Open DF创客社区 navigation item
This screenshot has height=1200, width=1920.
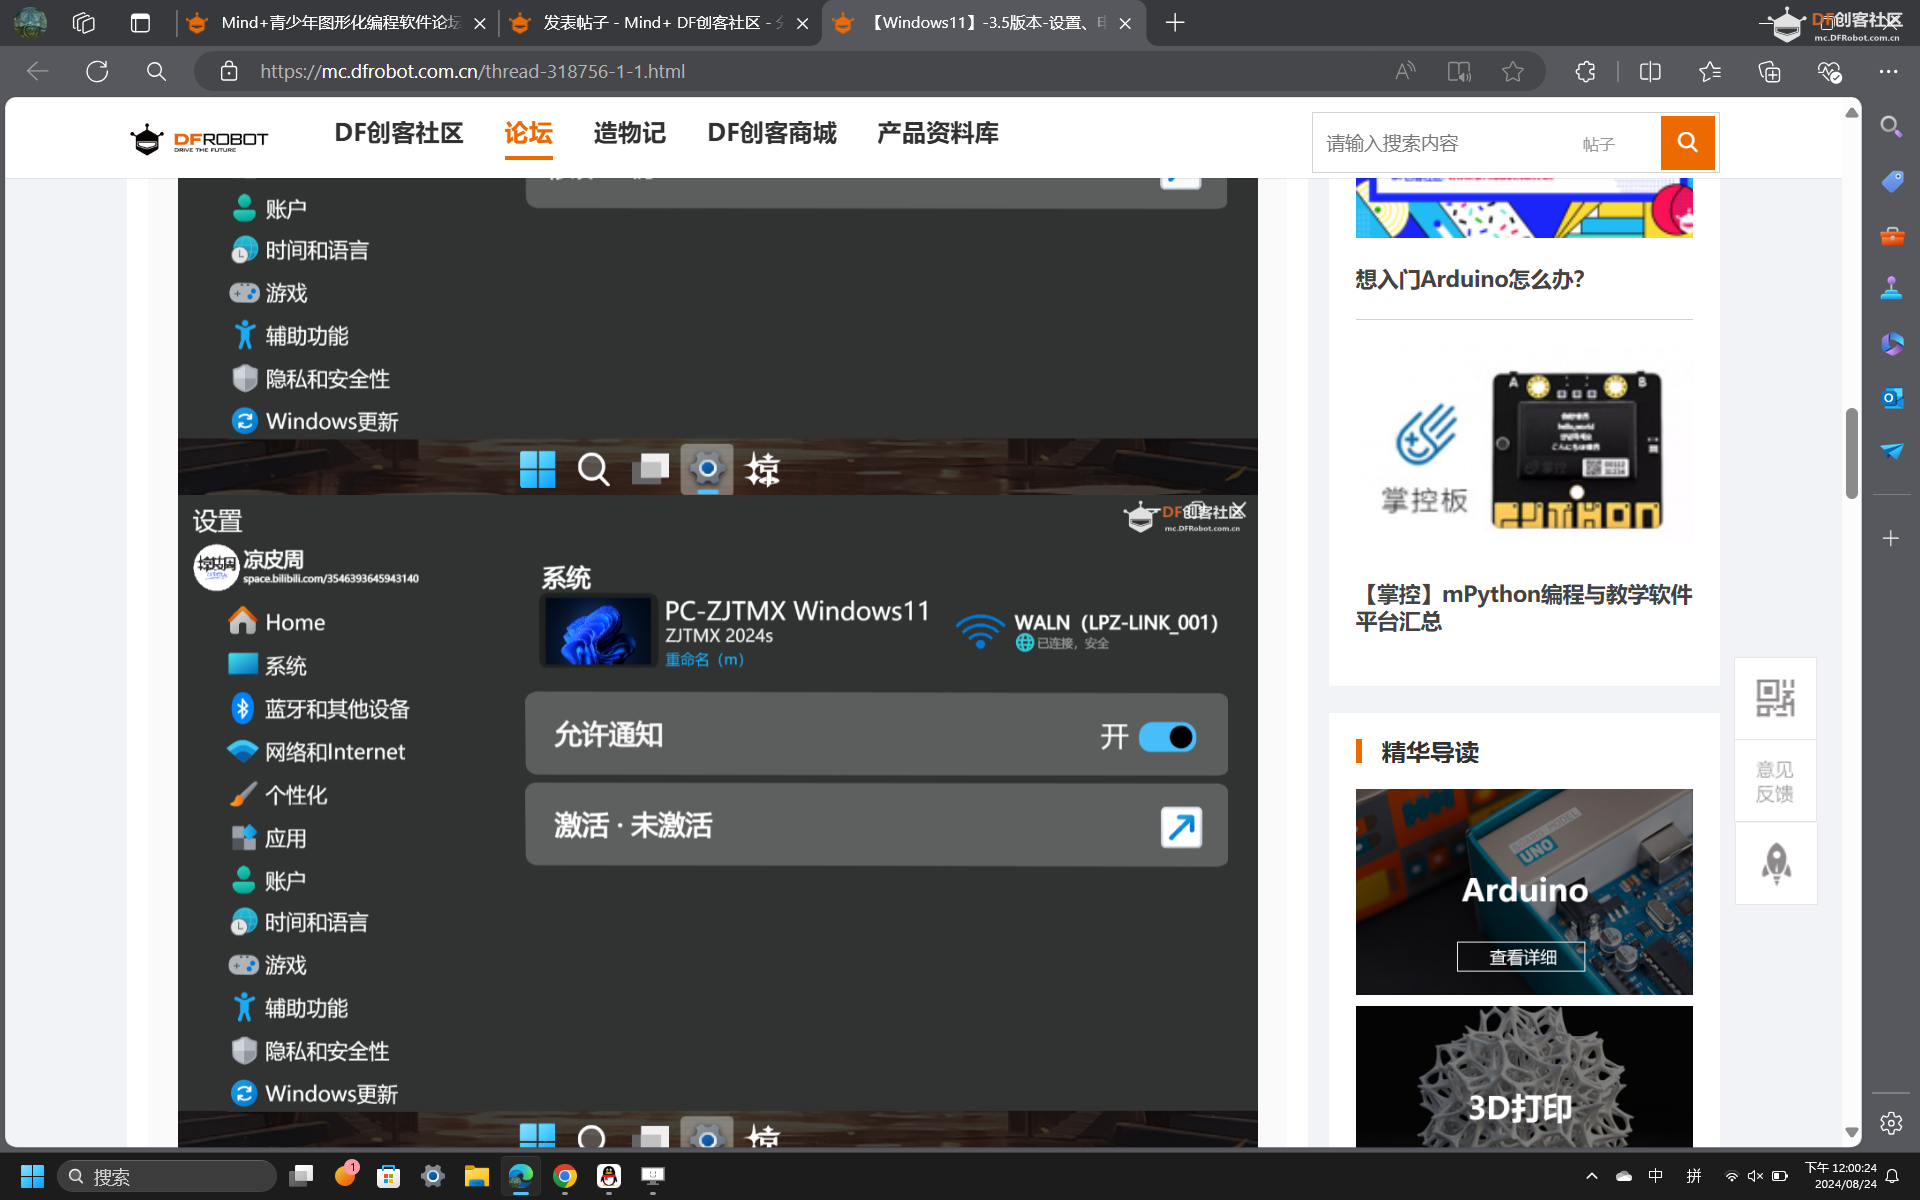(x=398, y=133)
